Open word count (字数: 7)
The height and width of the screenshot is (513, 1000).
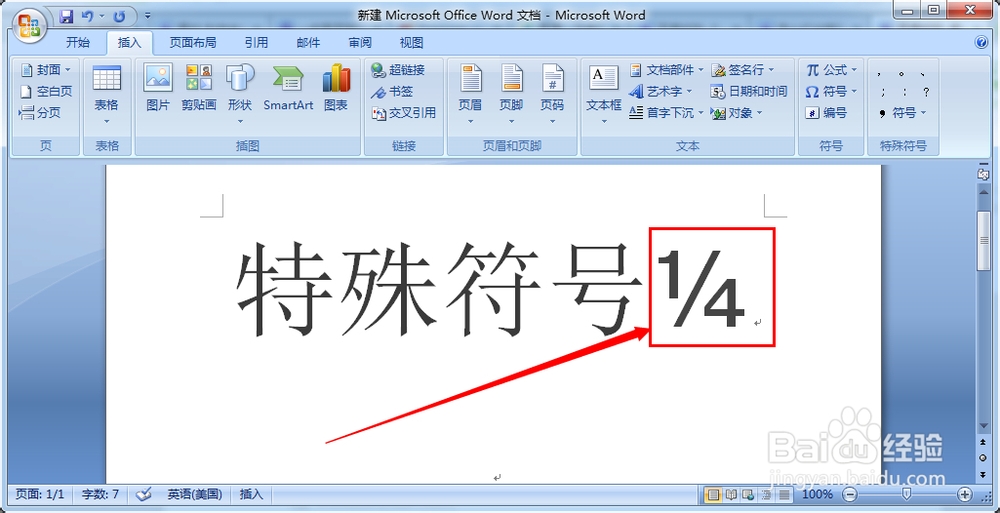point(101,494)
